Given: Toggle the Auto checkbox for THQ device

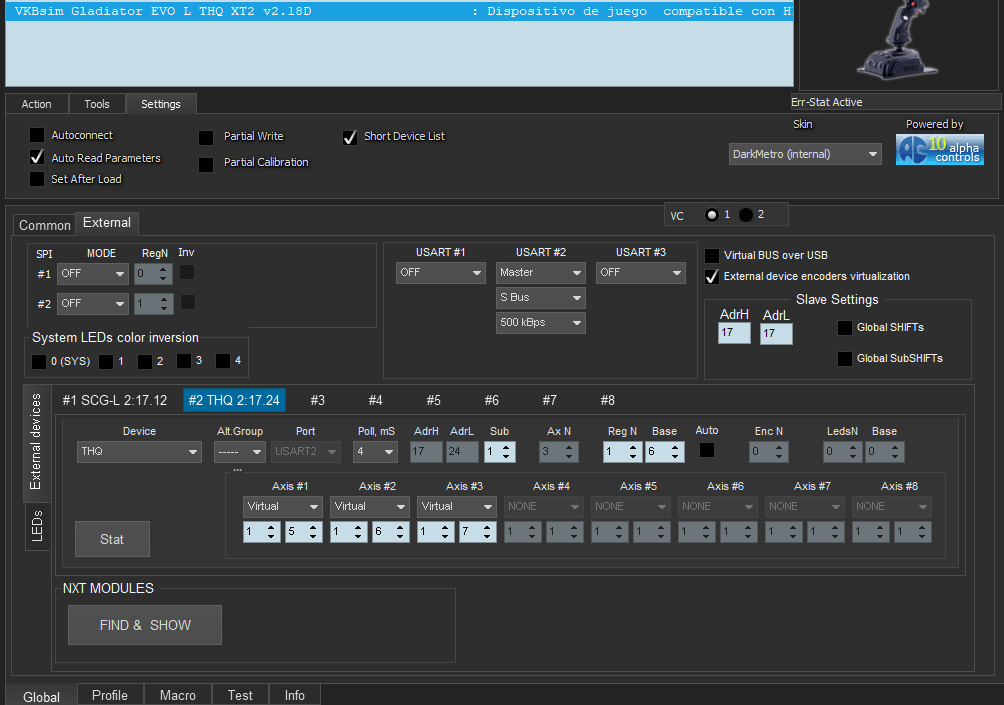Looking at the screenshot, I should pos(707,450).
